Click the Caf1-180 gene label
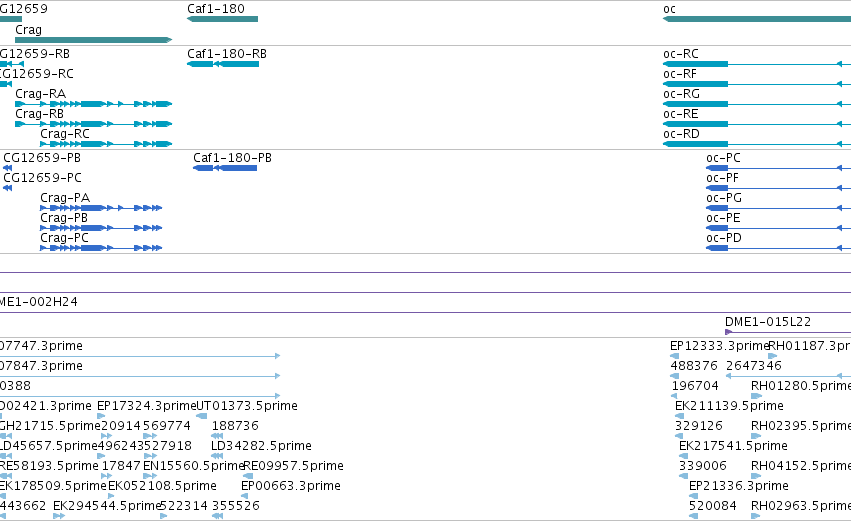Image resolution: width=851 pixels, height=521 pixels. (215, 9)
